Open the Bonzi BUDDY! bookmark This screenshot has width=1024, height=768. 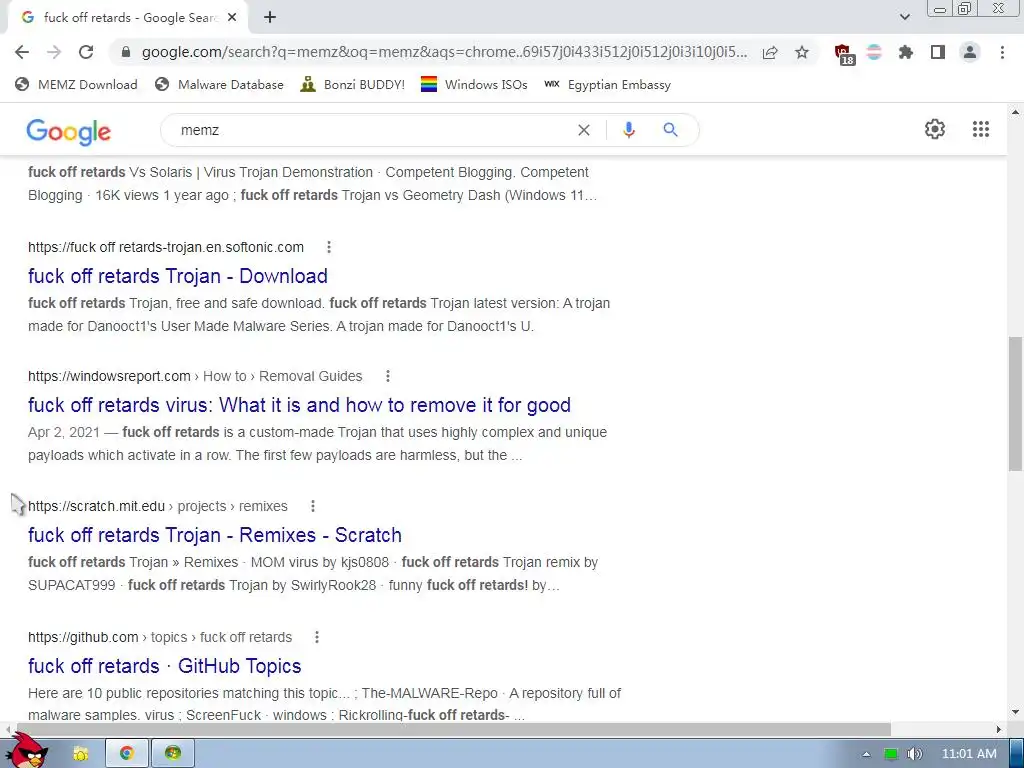[353, 85]
